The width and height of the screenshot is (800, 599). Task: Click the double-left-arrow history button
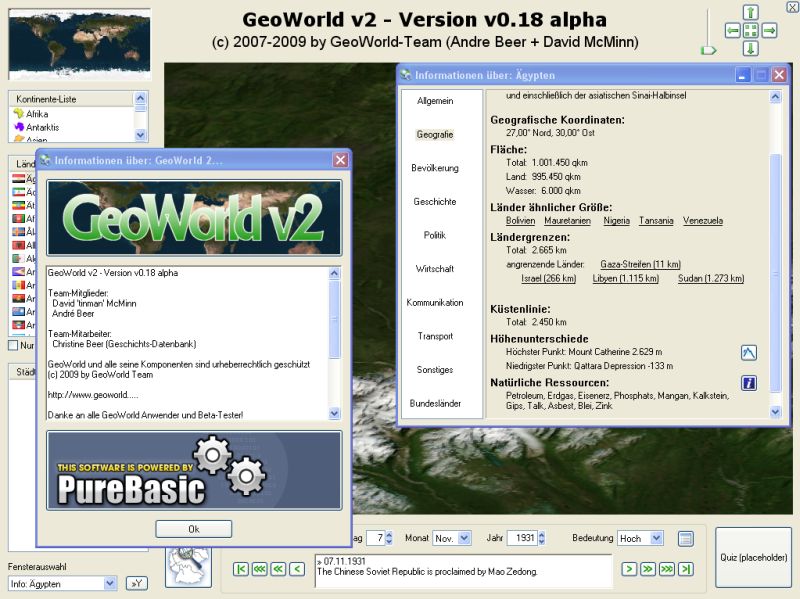[x=279, y=569]
